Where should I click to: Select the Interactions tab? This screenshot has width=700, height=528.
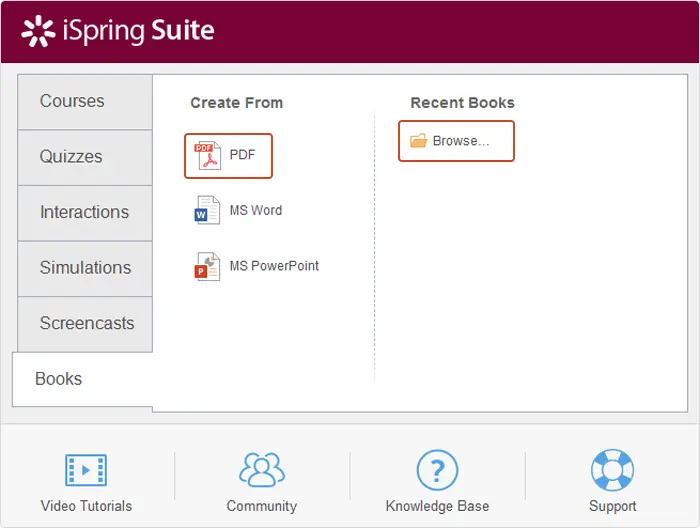coord(85,213)
